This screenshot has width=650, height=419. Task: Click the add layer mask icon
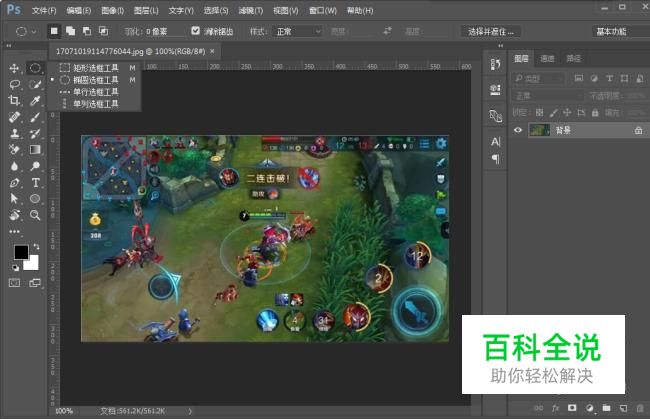tap(572, 408)
